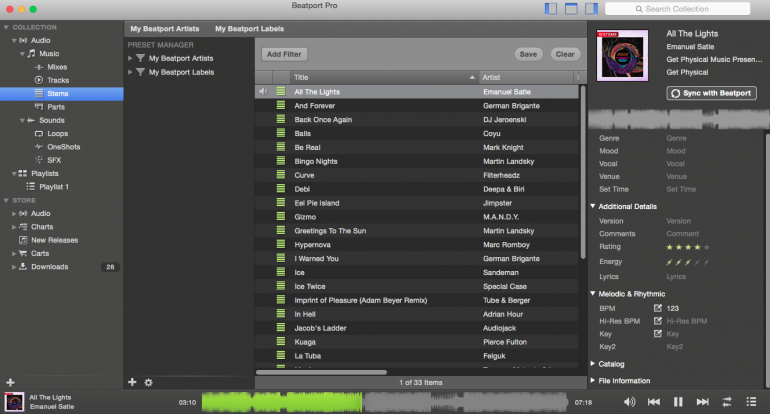Click Sync with Beatport button
This screenshot has width=770, height=414.
coord(712,93)
